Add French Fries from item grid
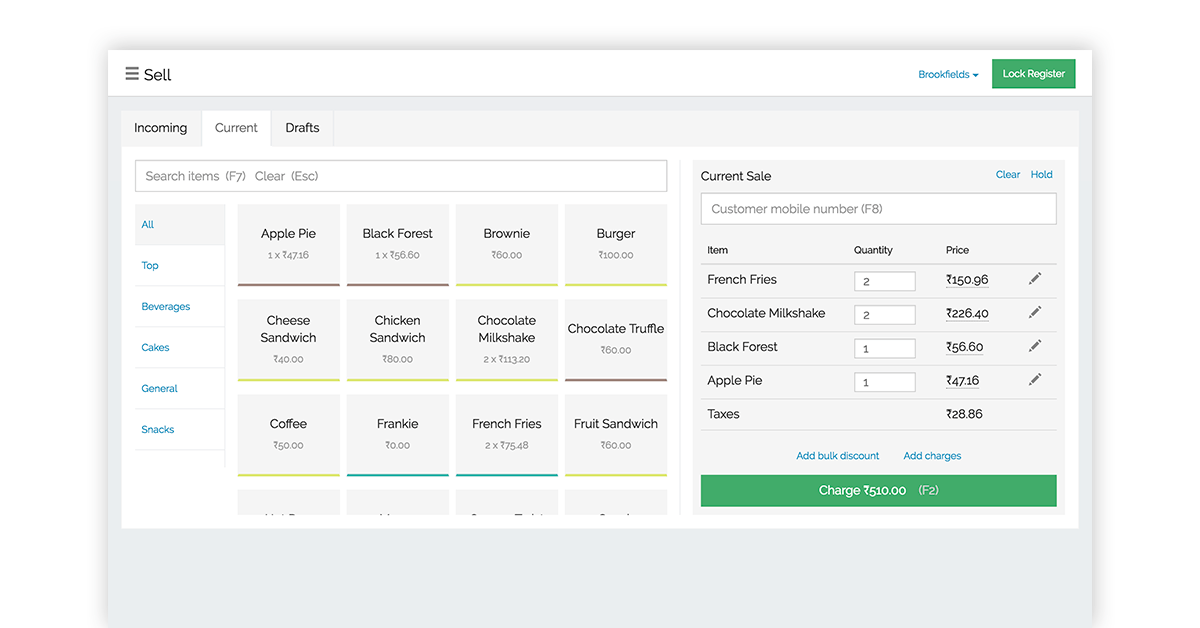 (x=507, y=435)
